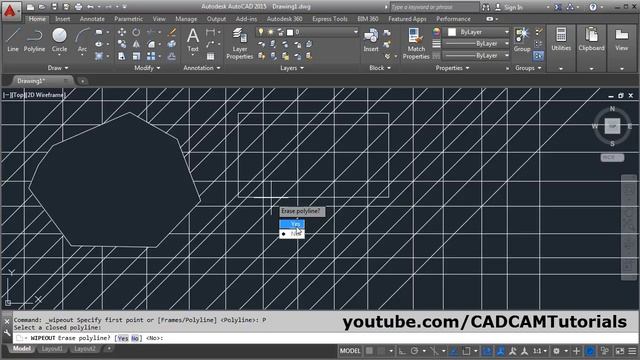Toggle the rectangle icon button beside object snap tracking
Viewport: 640px width, 360px height.
click(466, 351)
